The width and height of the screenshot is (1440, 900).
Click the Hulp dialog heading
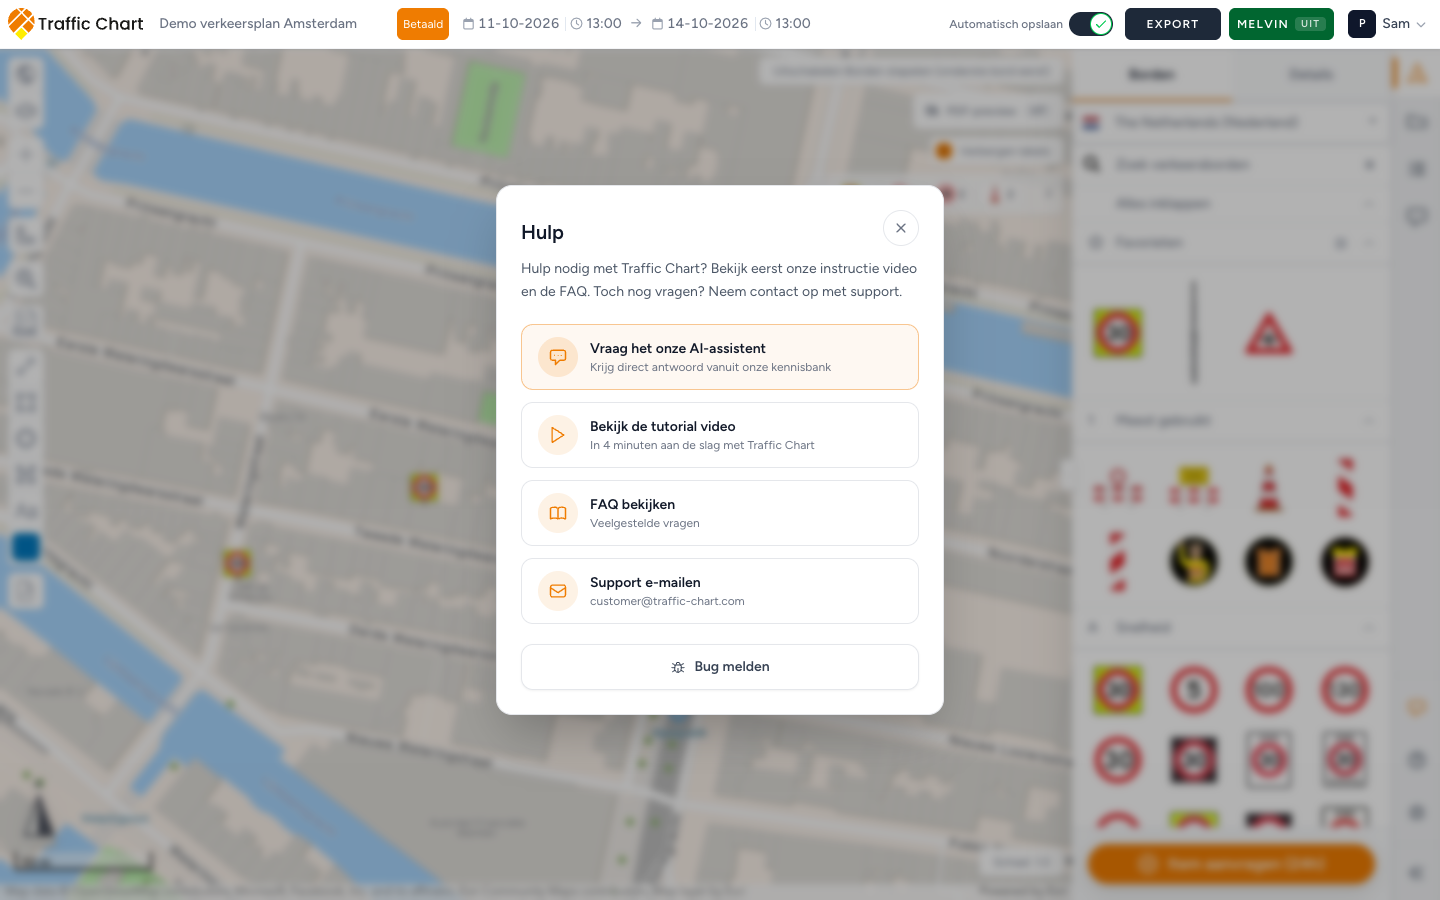tap(542, 232)
